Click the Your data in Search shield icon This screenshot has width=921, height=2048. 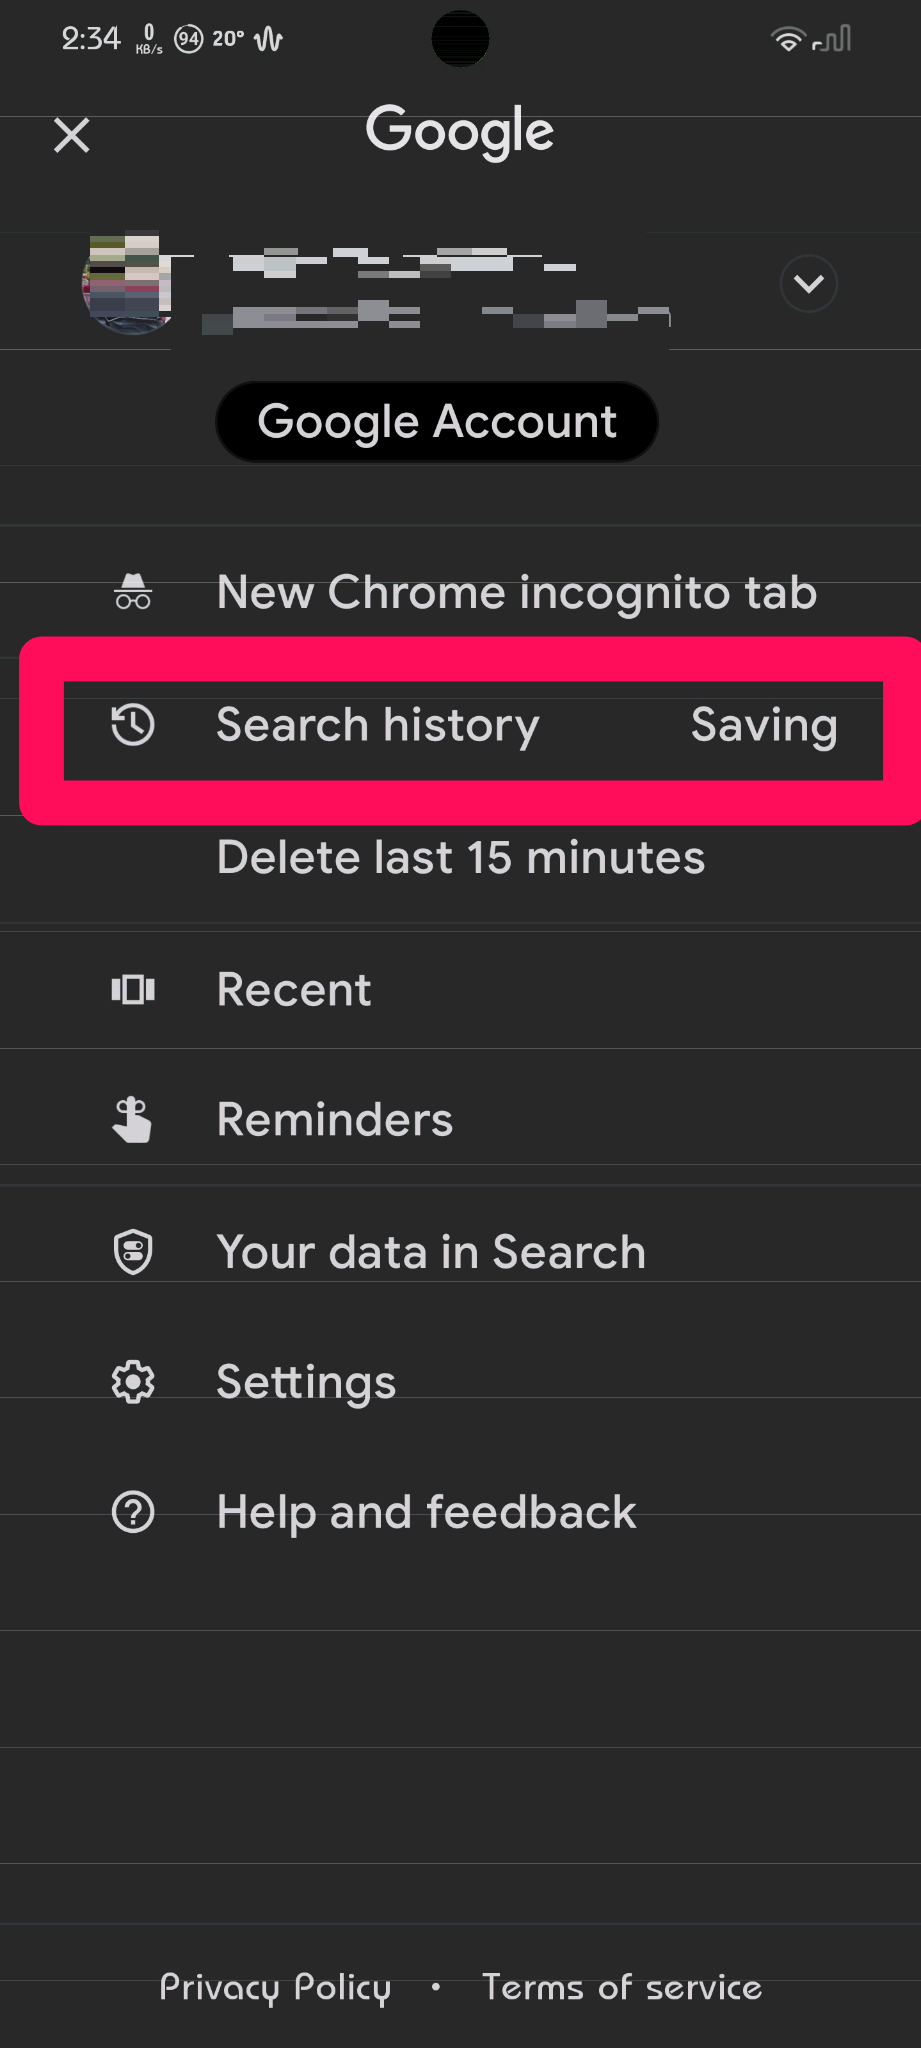pos(132,1251)
